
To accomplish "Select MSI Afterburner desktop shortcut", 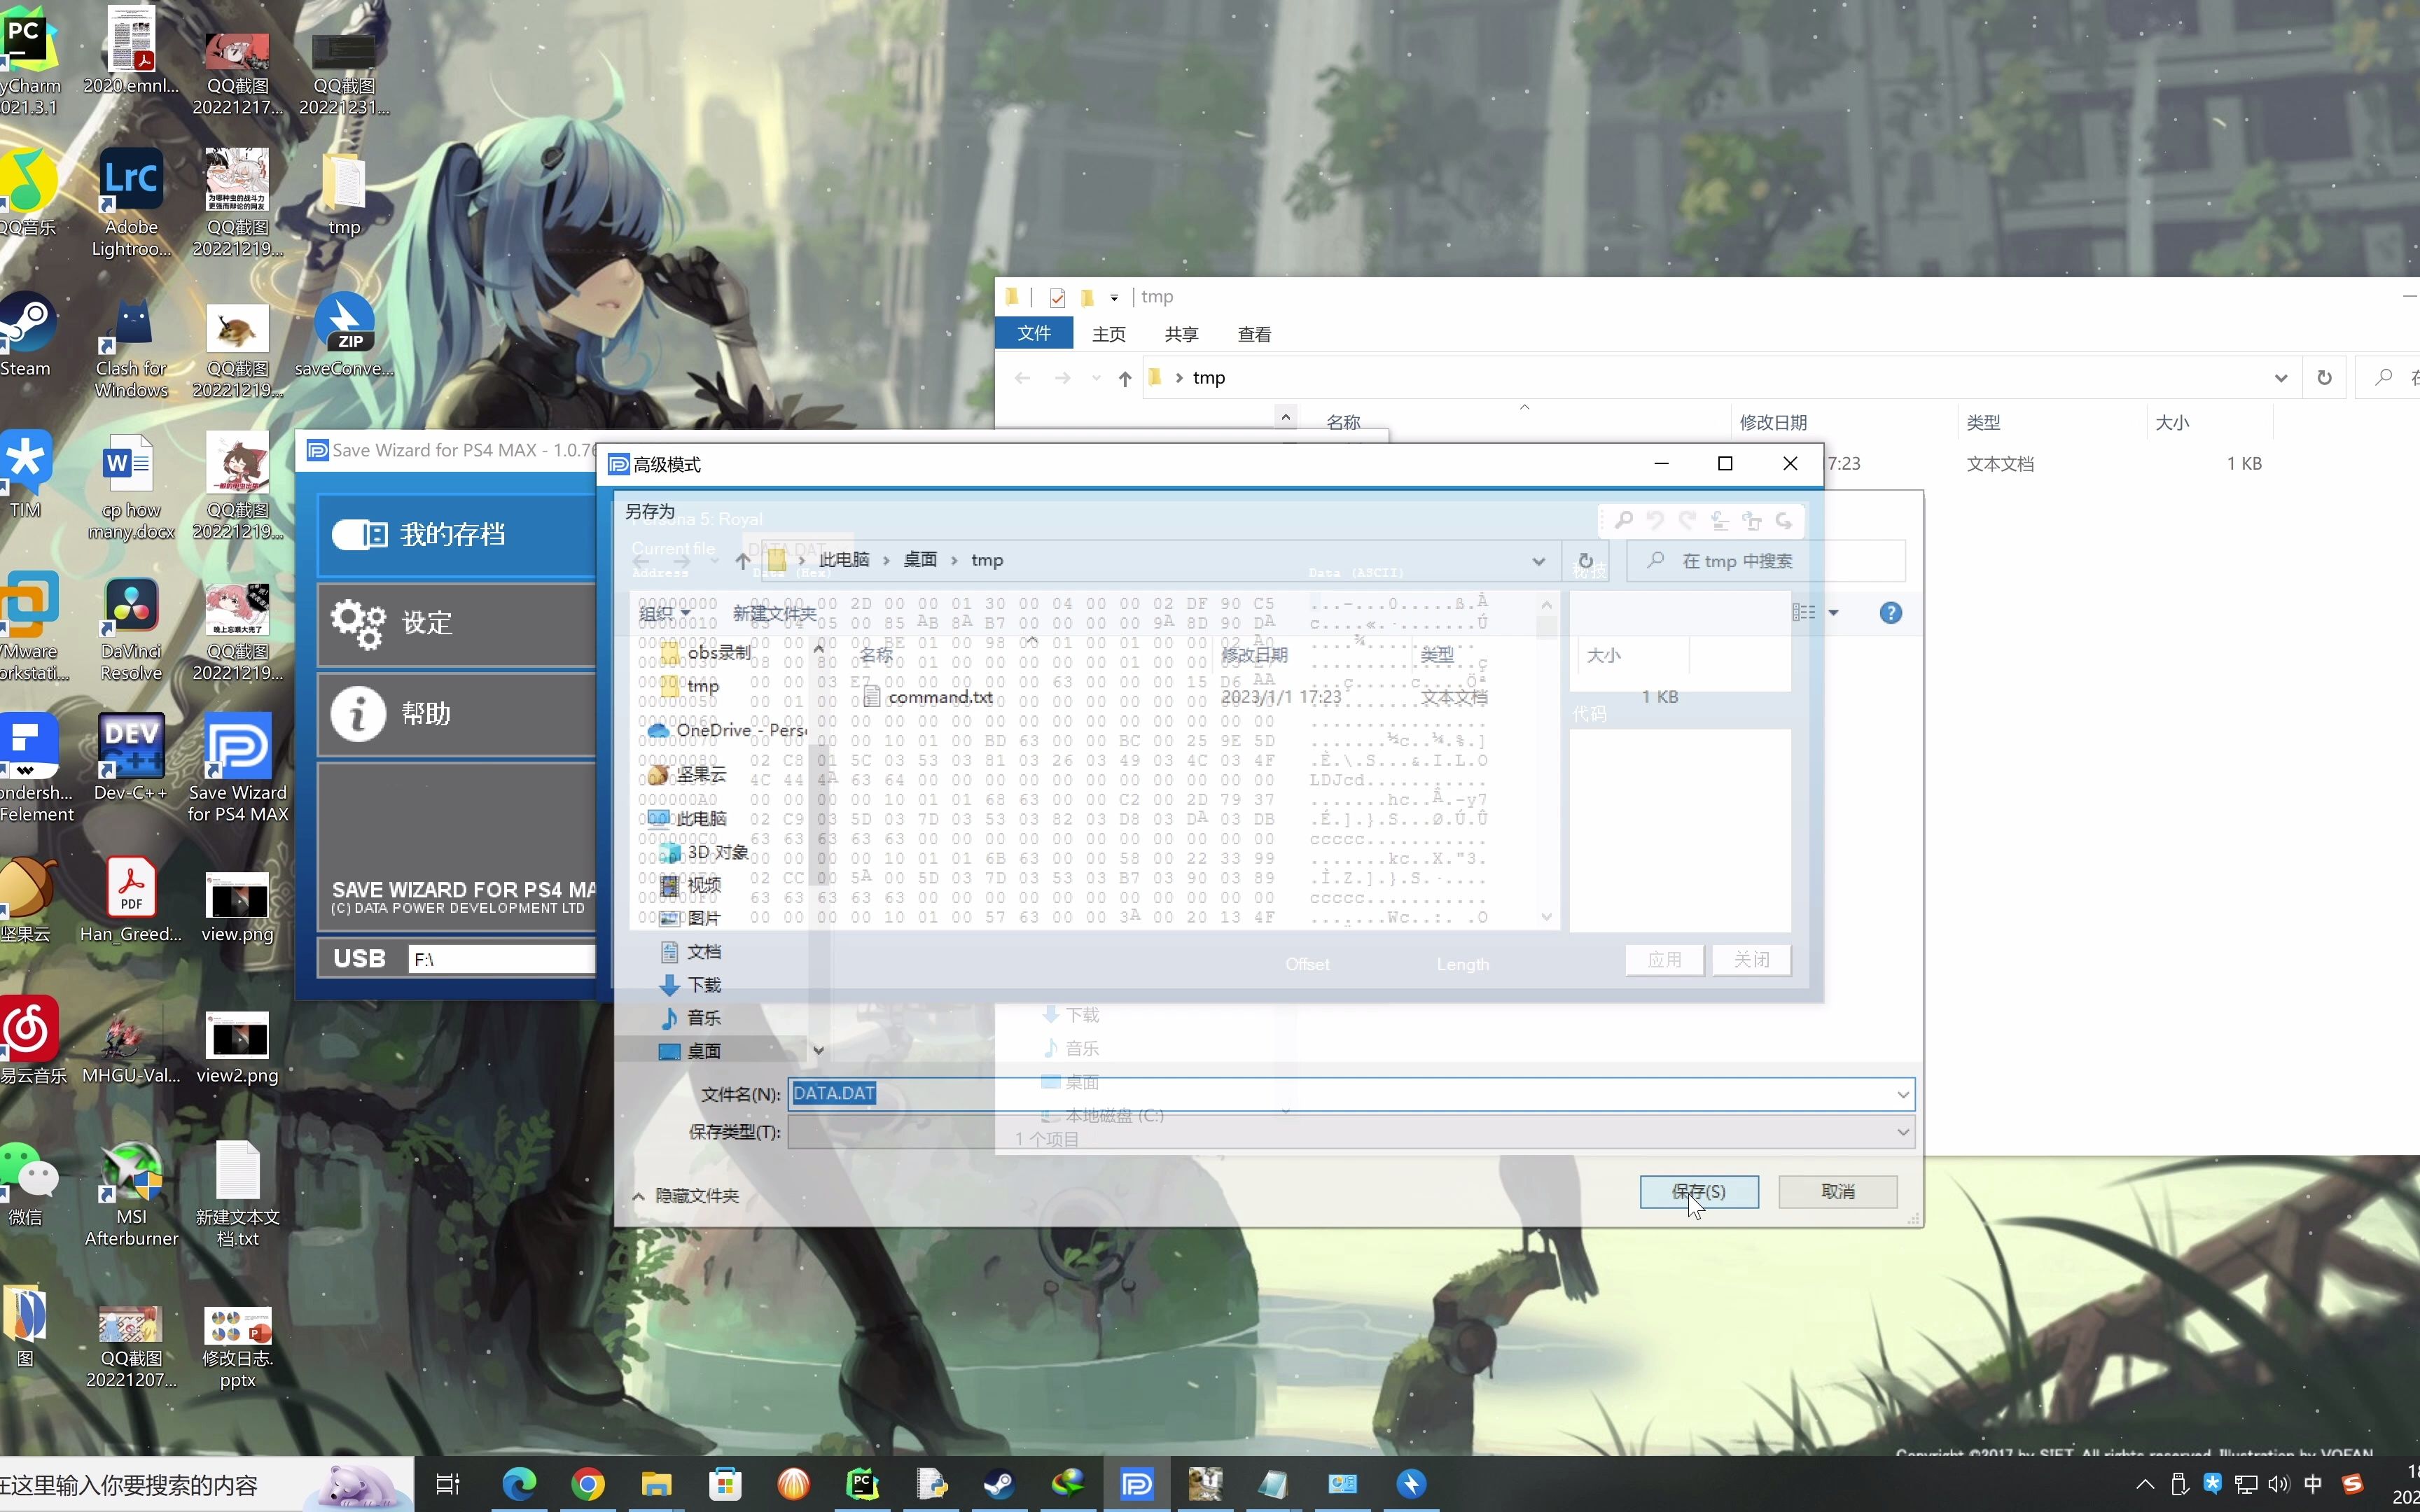I will (131, 1193).
